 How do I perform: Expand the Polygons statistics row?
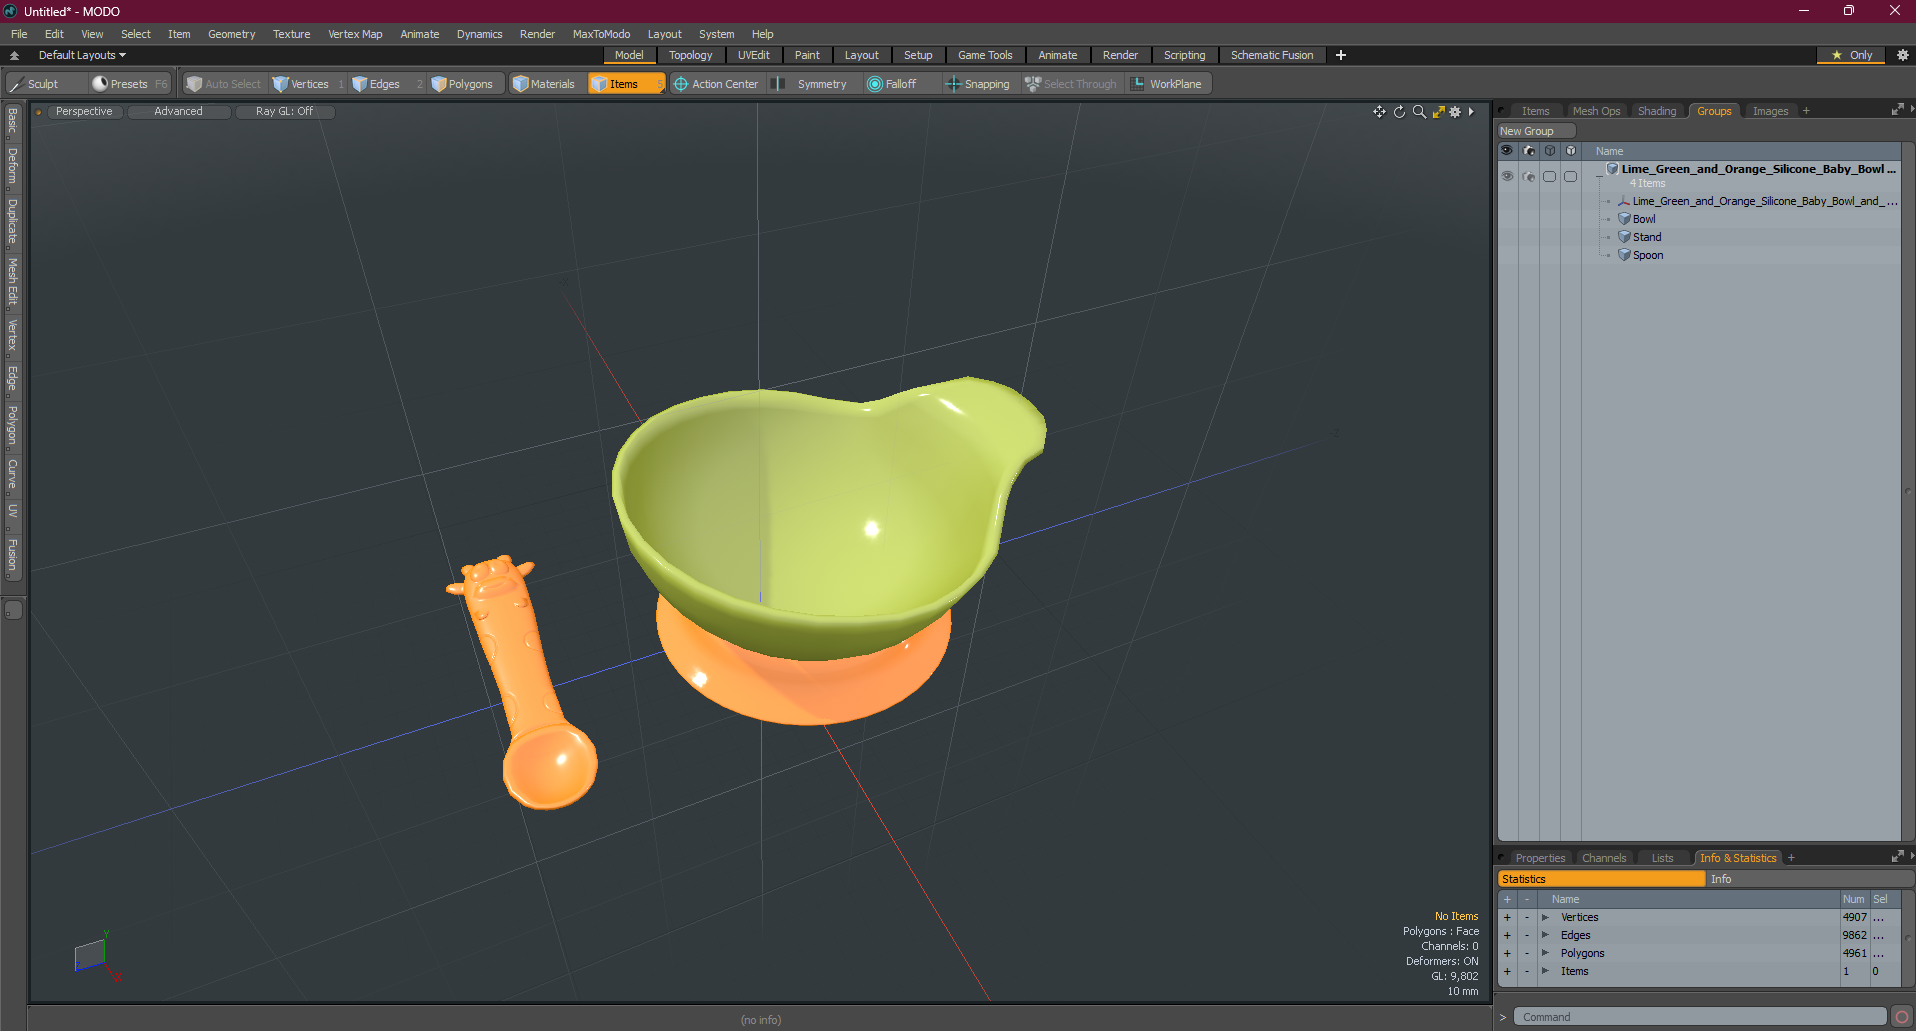point(1545,953)
